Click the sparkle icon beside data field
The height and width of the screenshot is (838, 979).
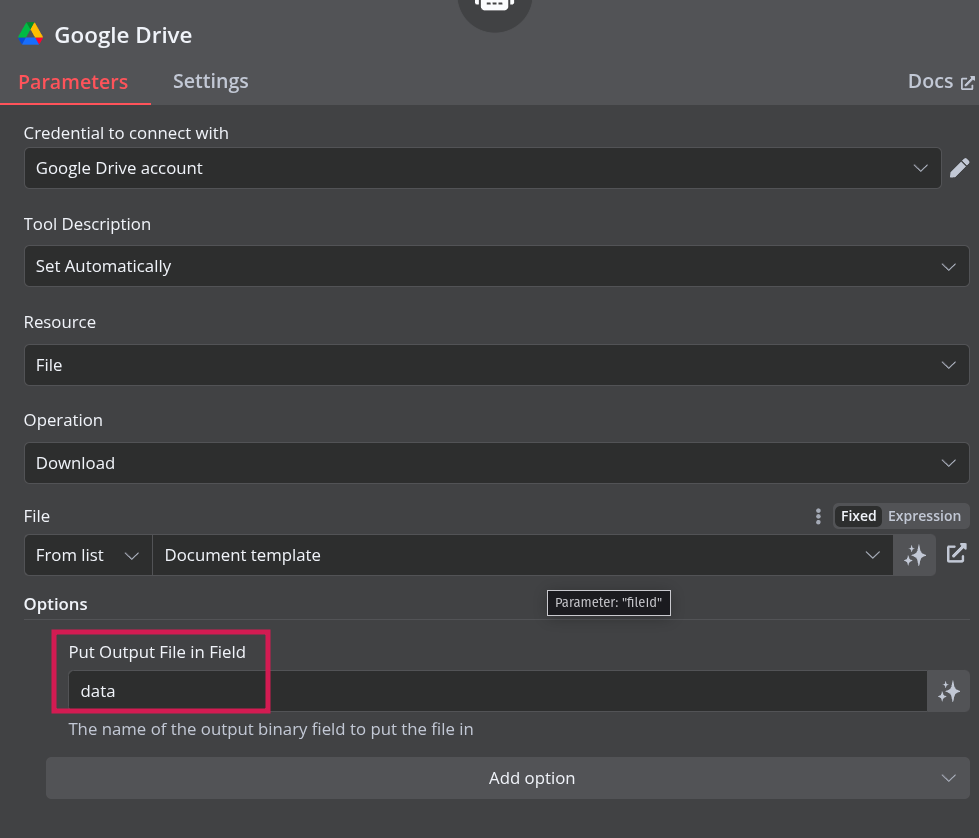click(x=948, y=691)
